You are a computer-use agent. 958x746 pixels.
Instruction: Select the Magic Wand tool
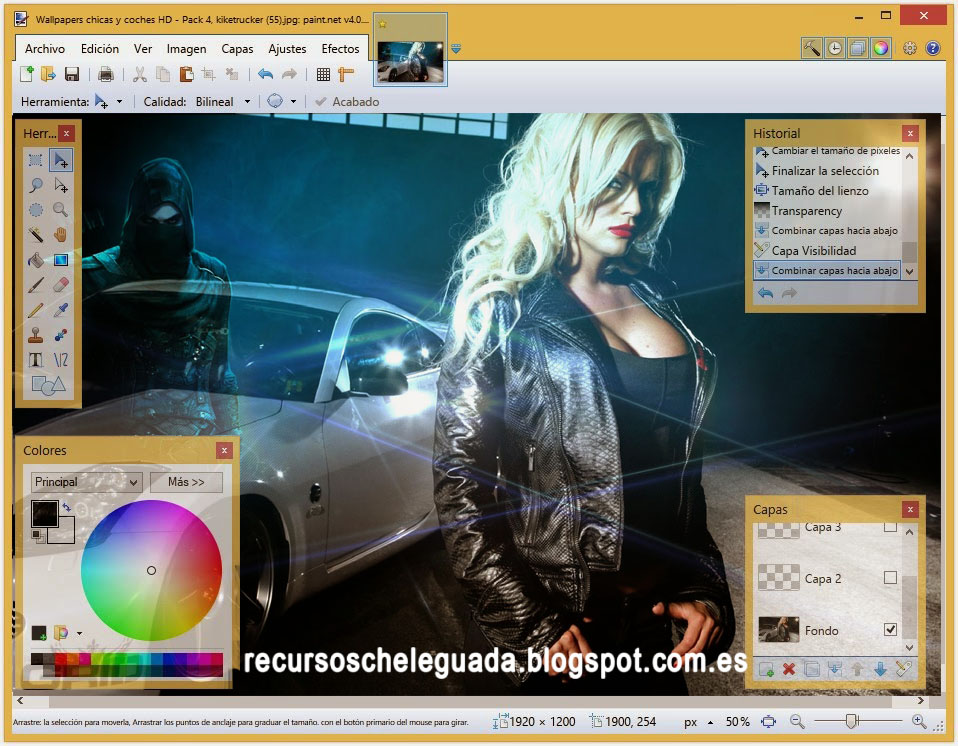pyautogui.click(x=35, y=235)
